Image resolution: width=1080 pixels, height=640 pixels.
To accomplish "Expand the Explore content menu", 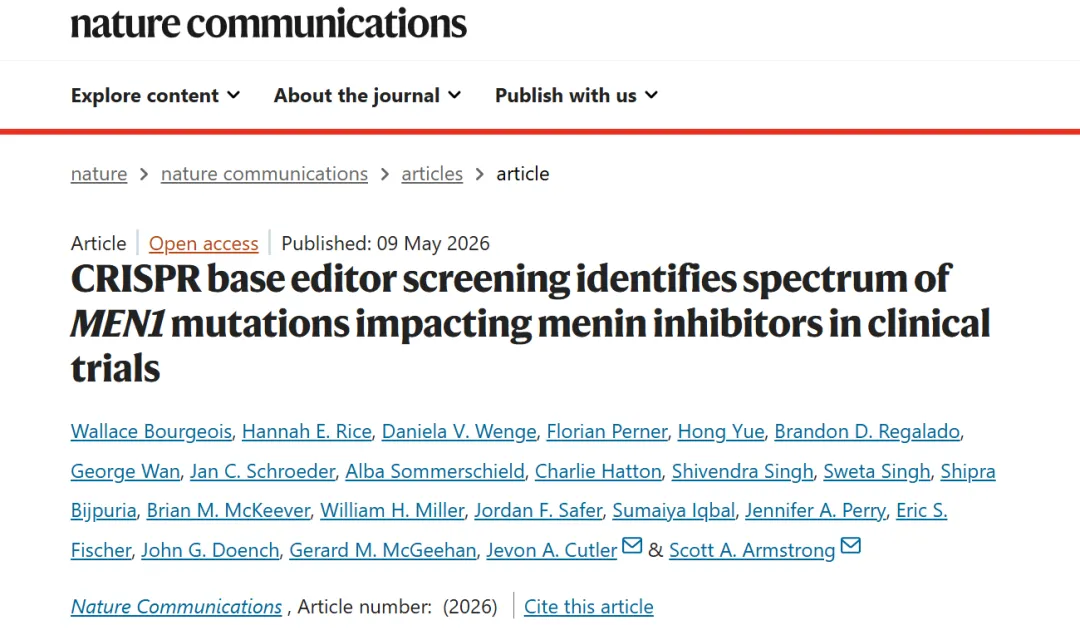I will point(156,95).
